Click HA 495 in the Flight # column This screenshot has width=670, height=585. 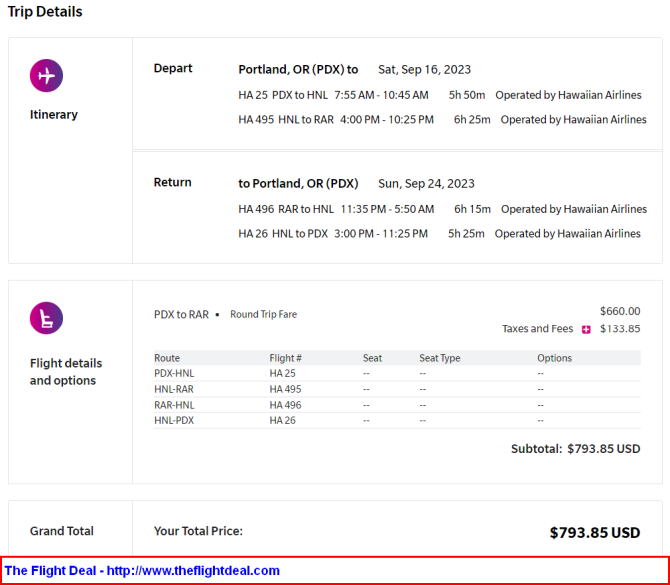pos(285,389)
